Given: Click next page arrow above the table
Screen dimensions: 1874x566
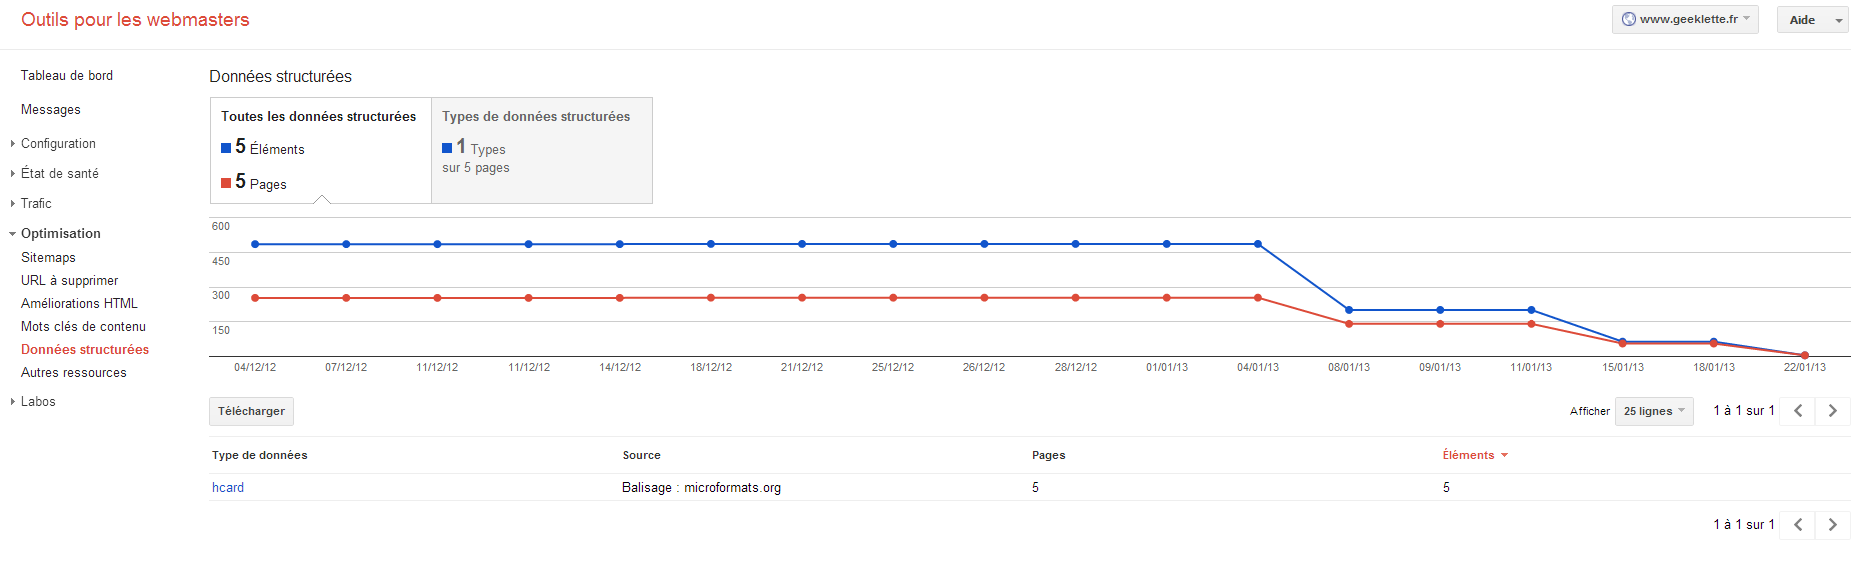Looking at the screenshot, I should tap(1832, 411).
